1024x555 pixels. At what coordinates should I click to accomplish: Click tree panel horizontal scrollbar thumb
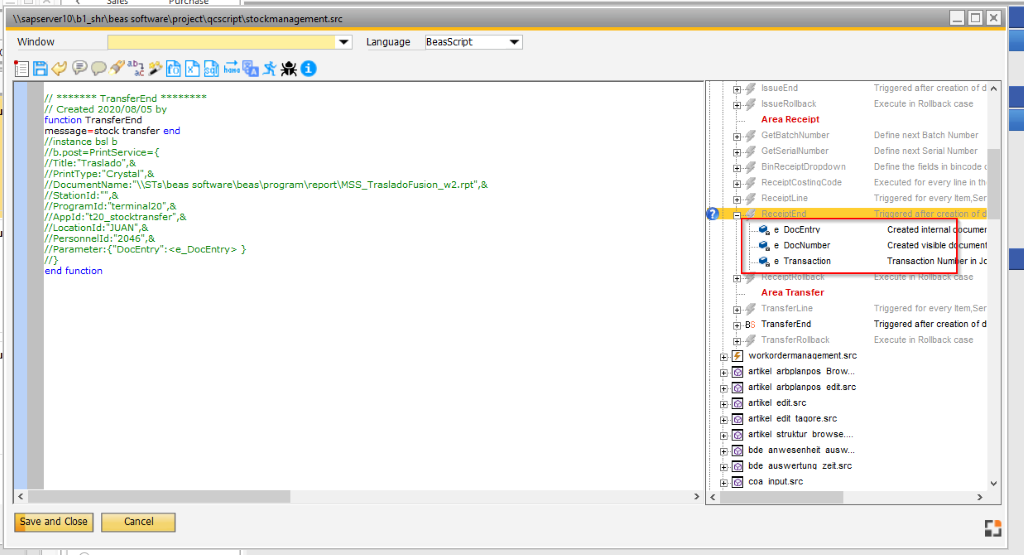point(781,498)
